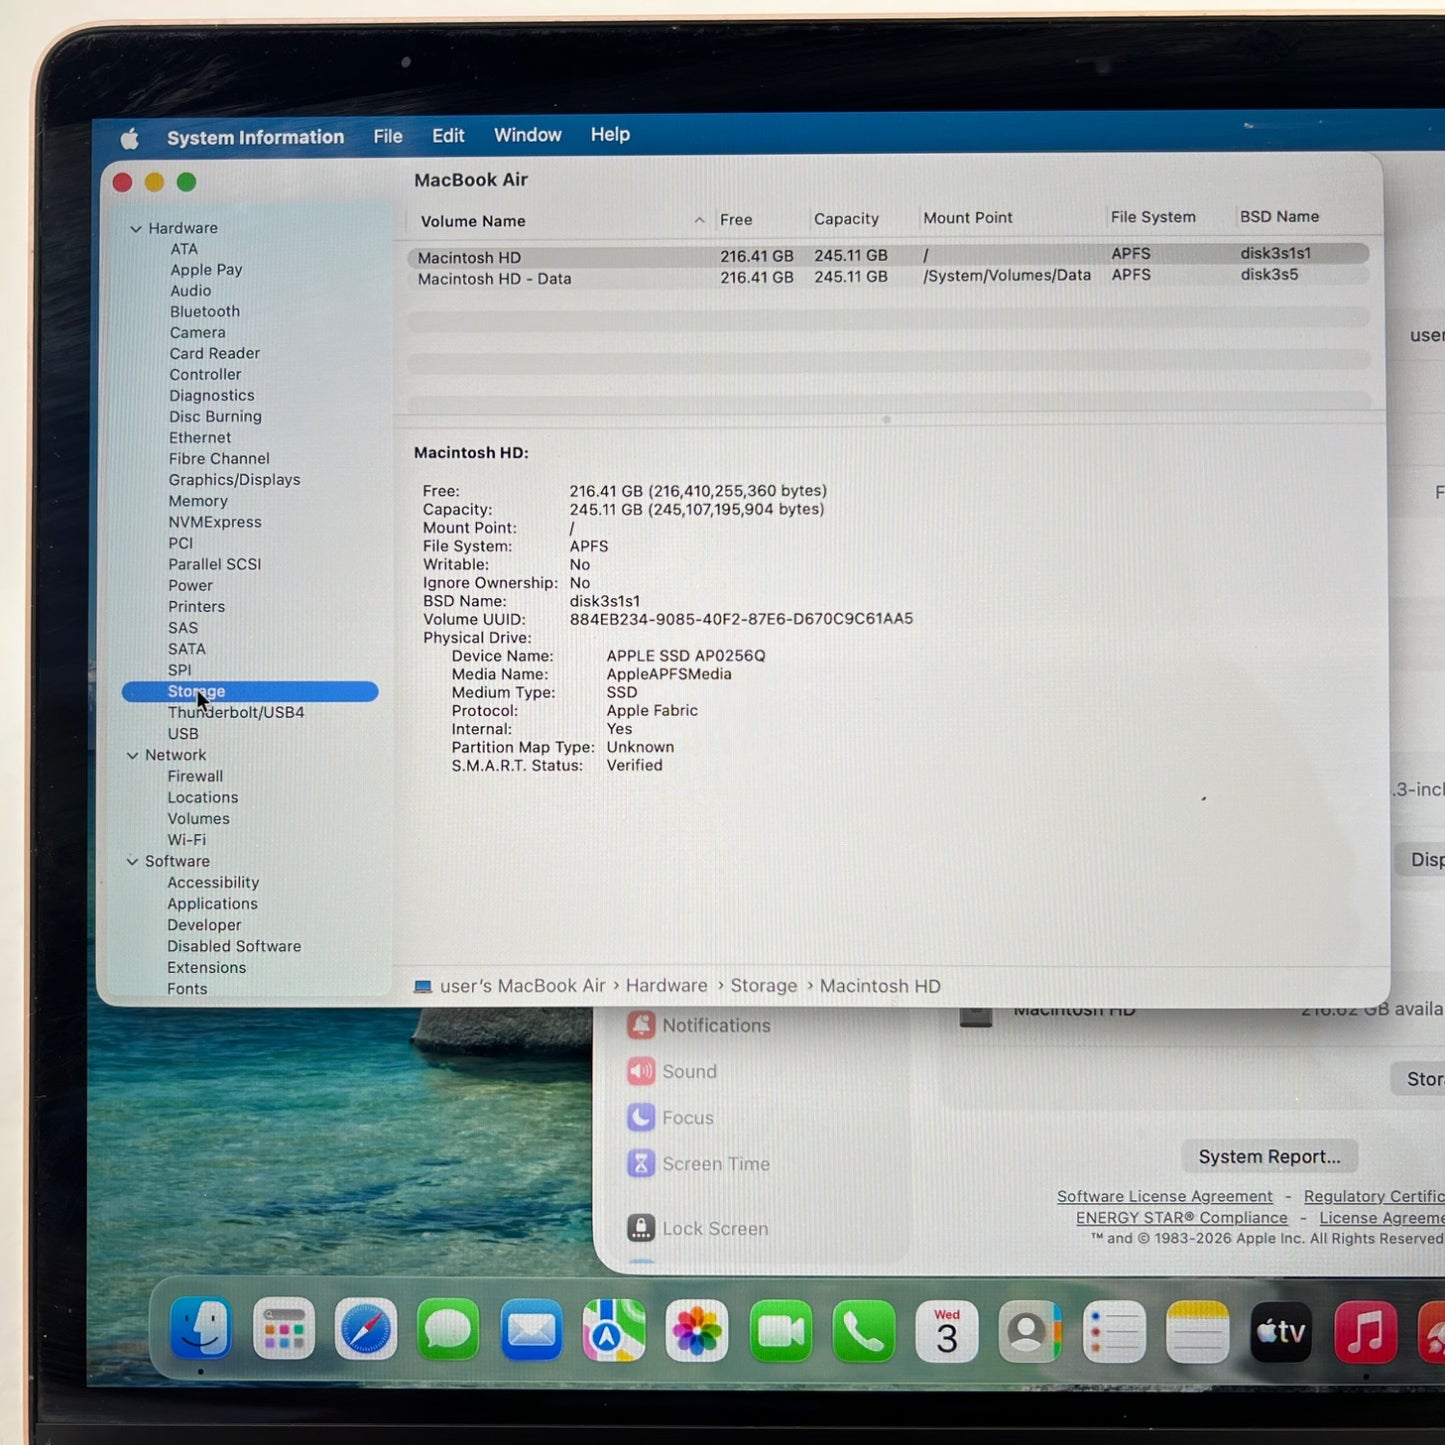The image size is (1445, 1445).
Task: Select Memory in the sidebar
Action: [x=198, y=501]
